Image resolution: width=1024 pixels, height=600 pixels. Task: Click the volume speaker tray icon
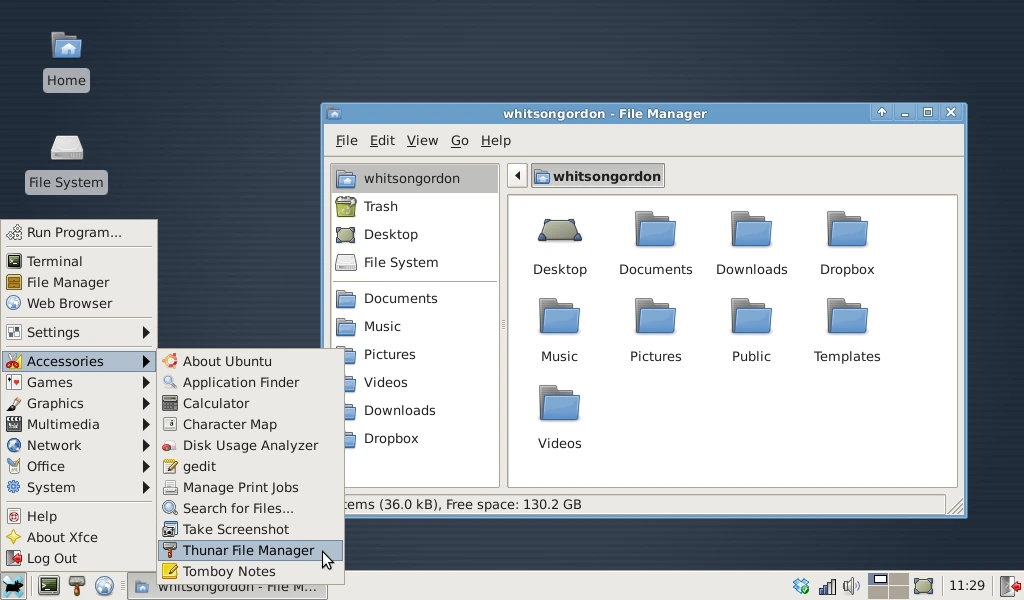click(x=851, y=586)
